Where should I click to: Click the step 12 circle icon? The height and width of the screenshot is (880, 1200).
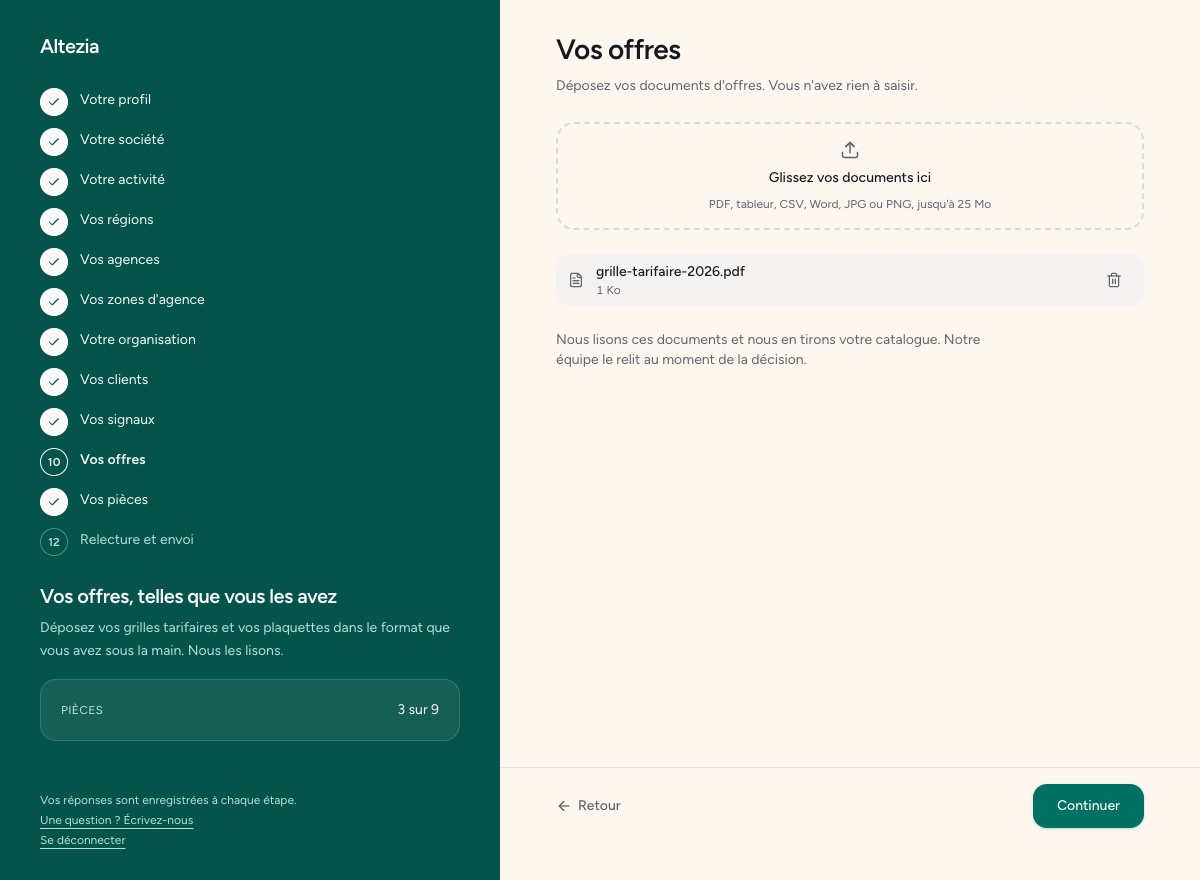click(54, 542)
